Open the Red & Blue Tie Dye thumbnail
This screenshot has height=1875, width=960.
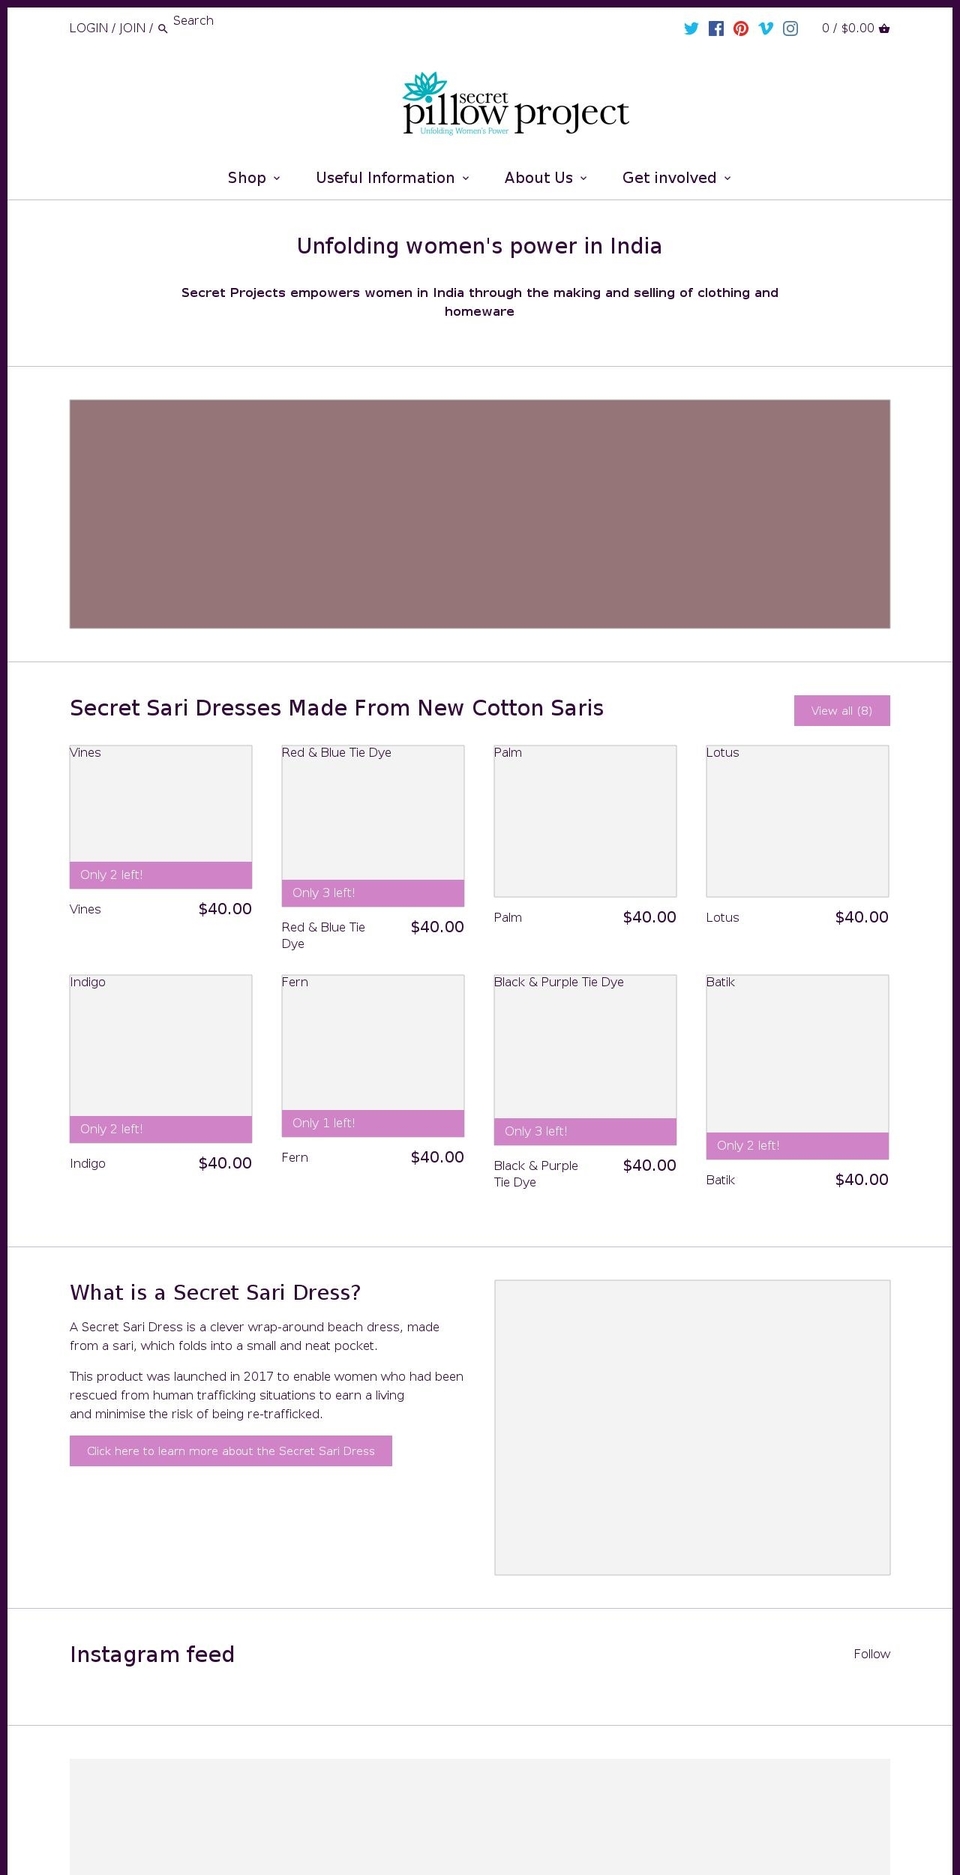click(x=373, y=825)
